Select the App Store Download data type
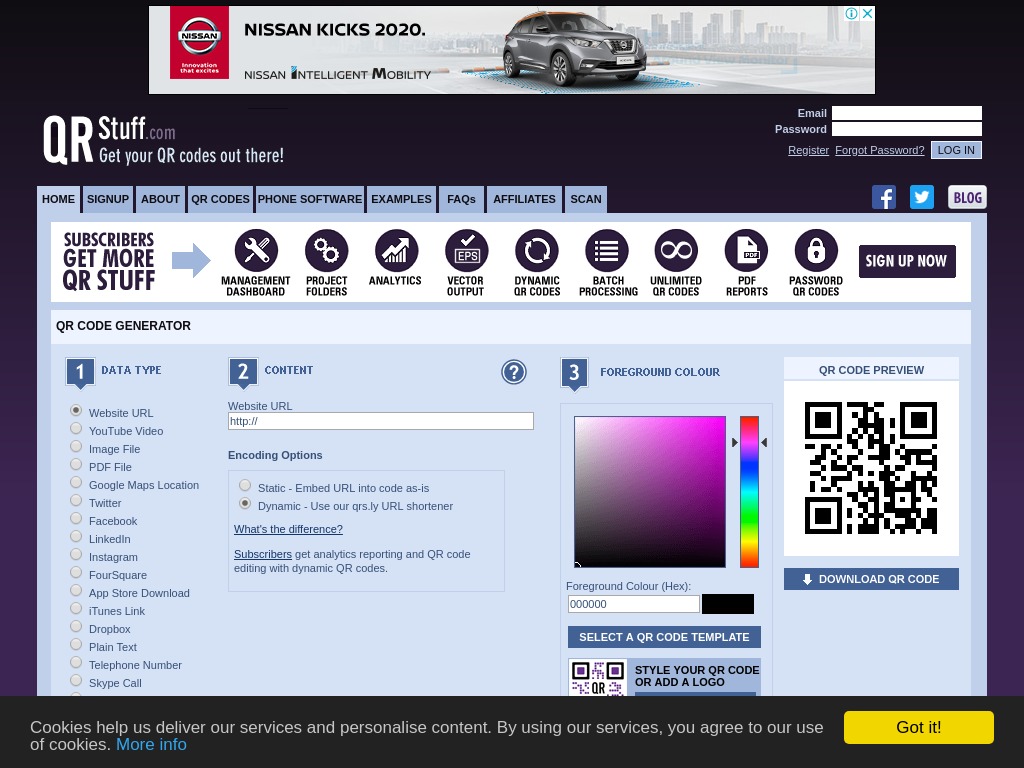This screenshot has height=768, width=1024. pyautogui.click(x=76, y=591)
